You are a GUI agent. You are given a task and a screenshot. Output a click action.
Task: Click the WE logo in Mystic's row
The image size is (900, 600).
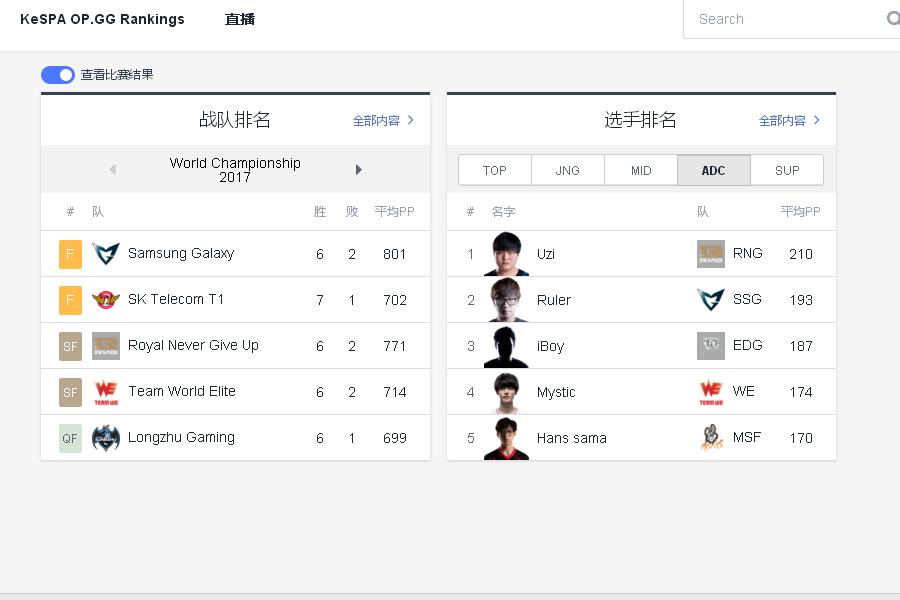coord(711,392)
